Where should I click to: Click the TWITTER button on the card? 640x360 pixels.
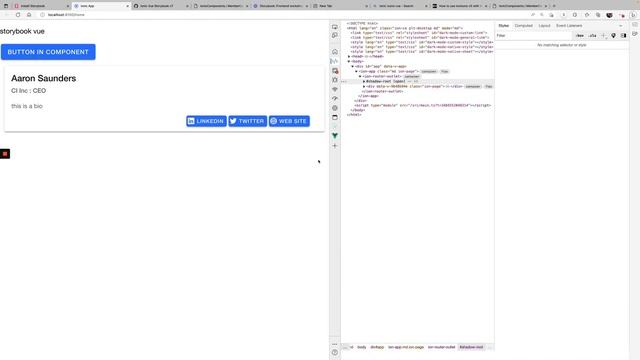click(248, 121)
